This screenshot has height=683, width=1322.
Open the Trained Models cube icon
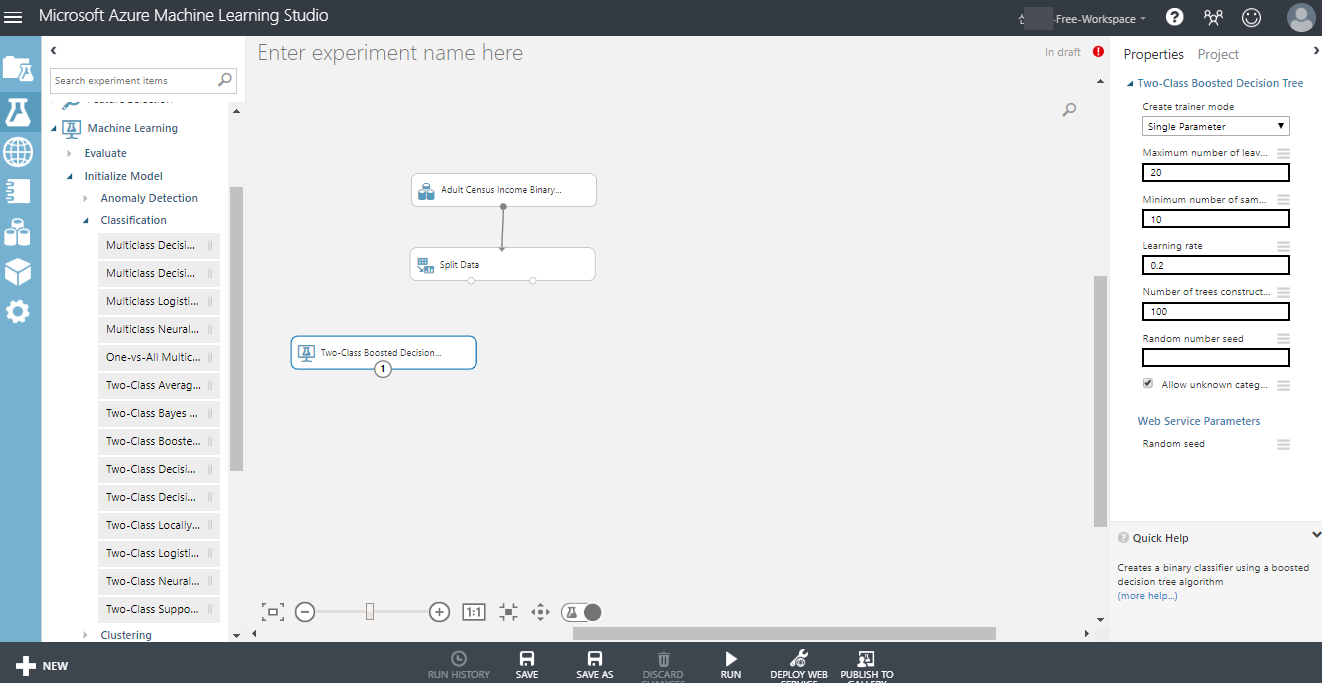point(18,272)
